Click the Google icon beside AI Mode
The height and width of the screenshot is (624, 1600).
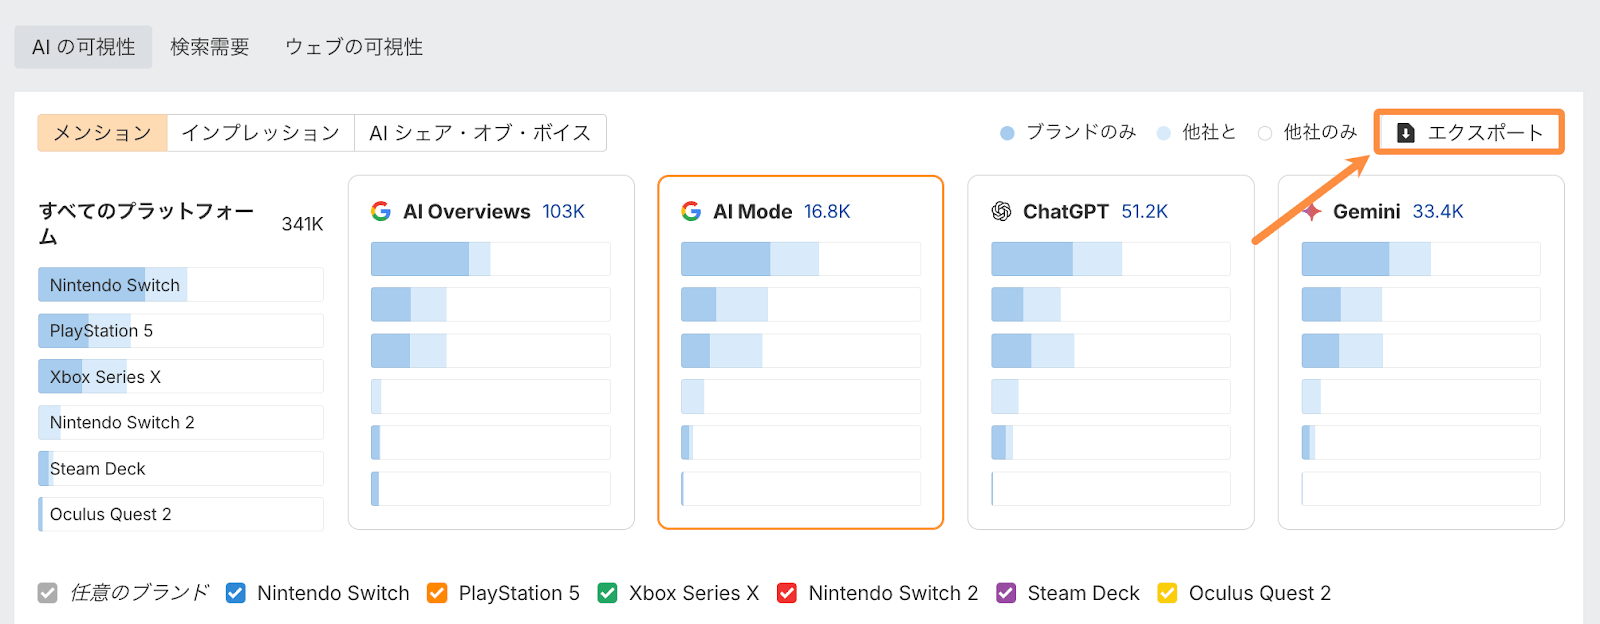coord(691,211)
